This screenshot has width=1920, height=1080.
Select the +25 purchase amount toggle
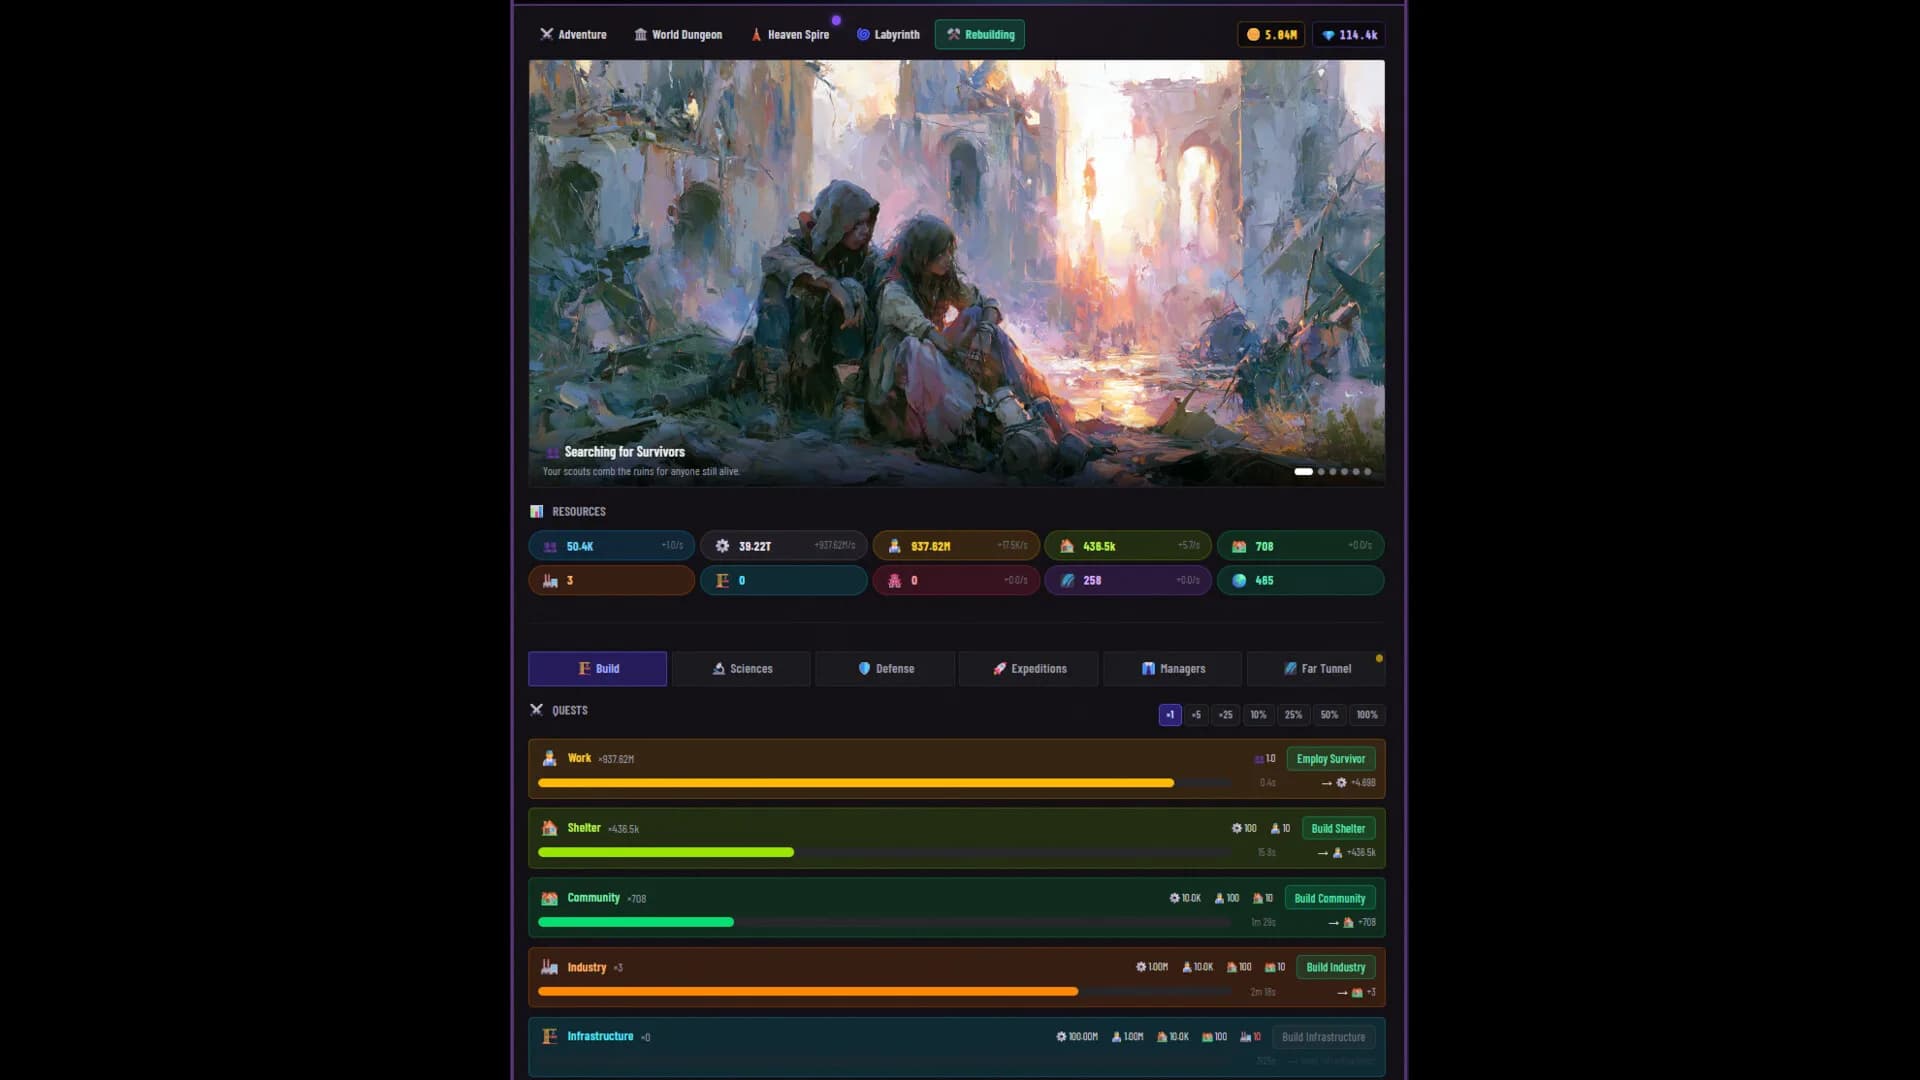pyautogui.click(x=1225, y=715)
